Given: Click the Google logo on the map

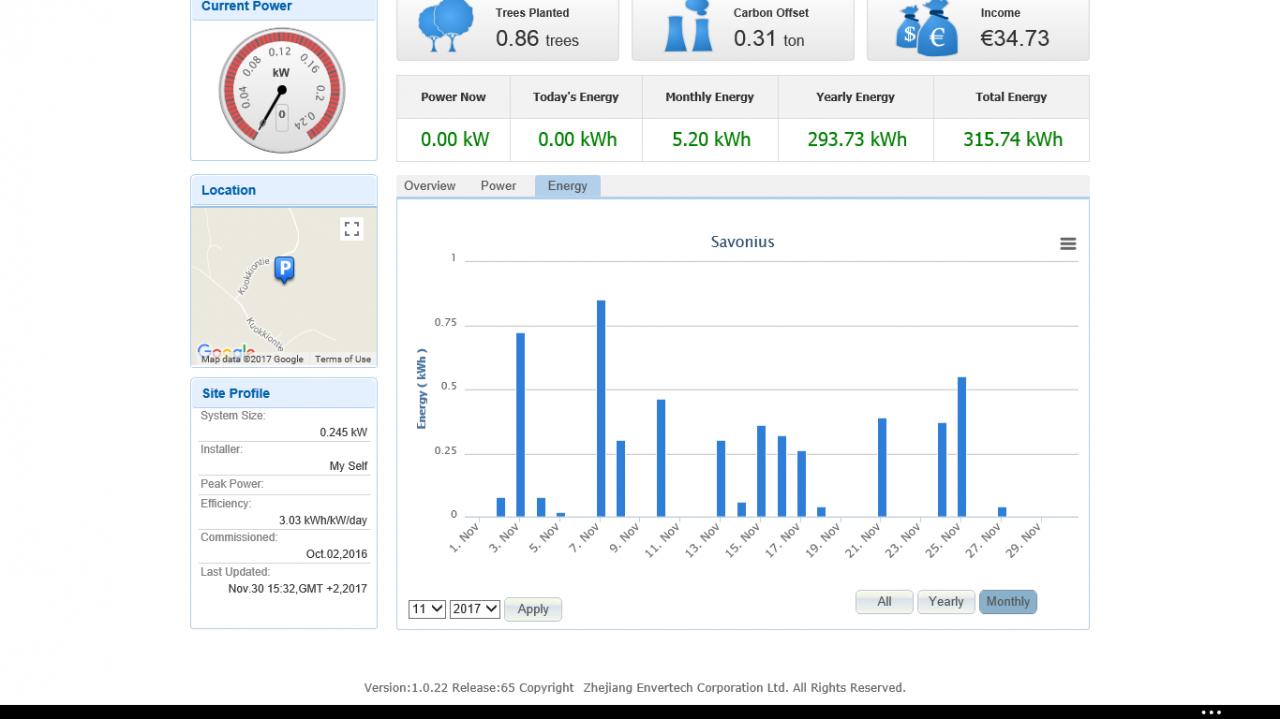Looking at the screenshot, I should pyautogui.click(x=225, y=350).
